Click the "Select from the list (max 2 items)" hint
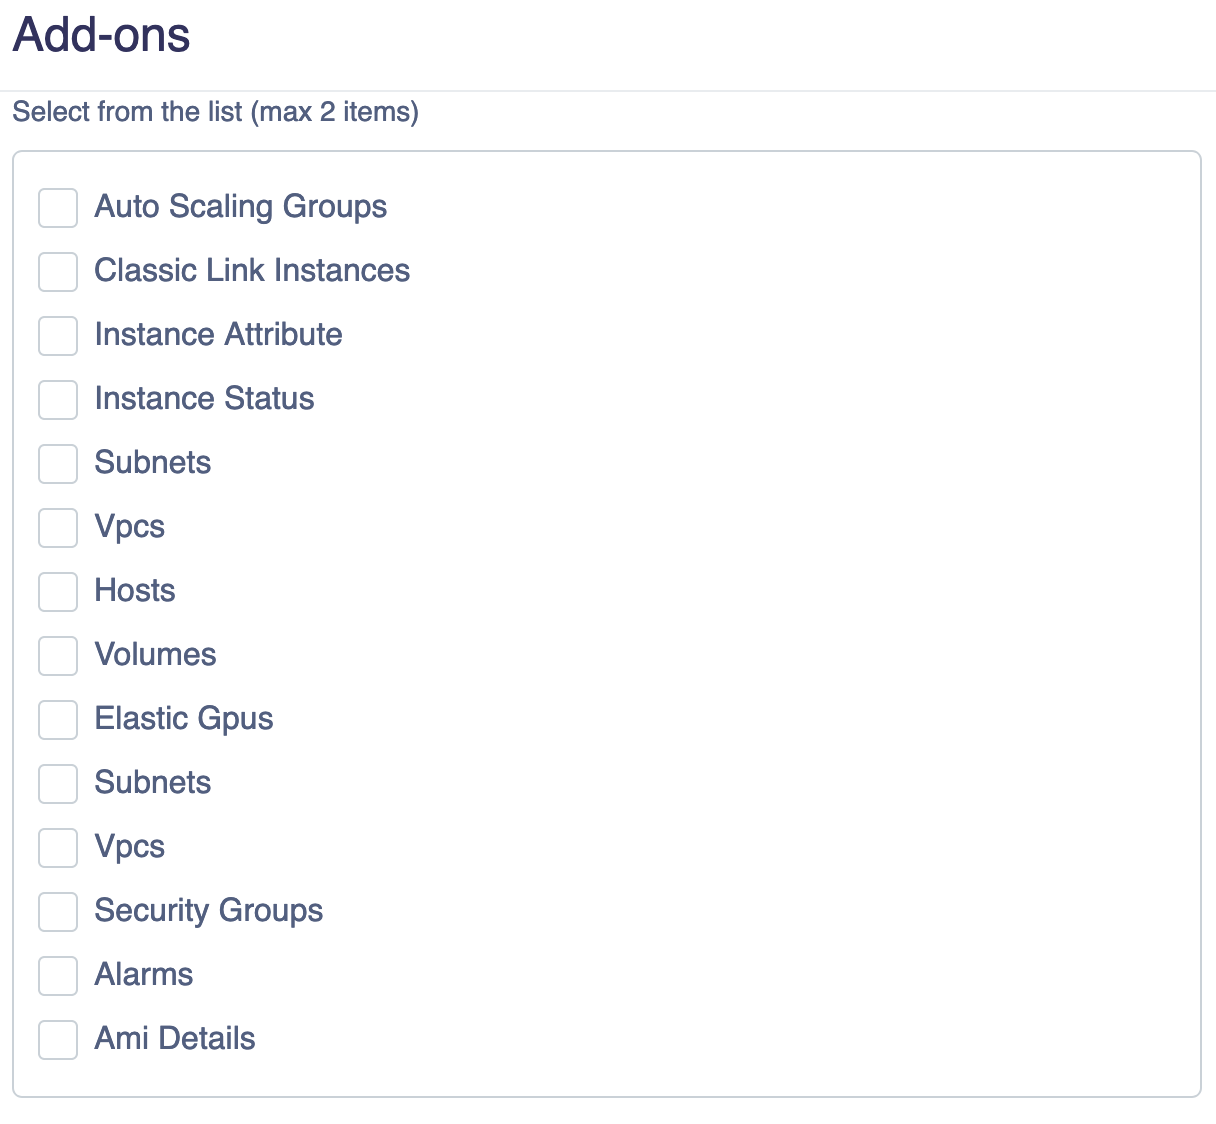Image resolution: width=1216 pixels, height=1124 pixels. pyautogui.click(x=215, y=112)
